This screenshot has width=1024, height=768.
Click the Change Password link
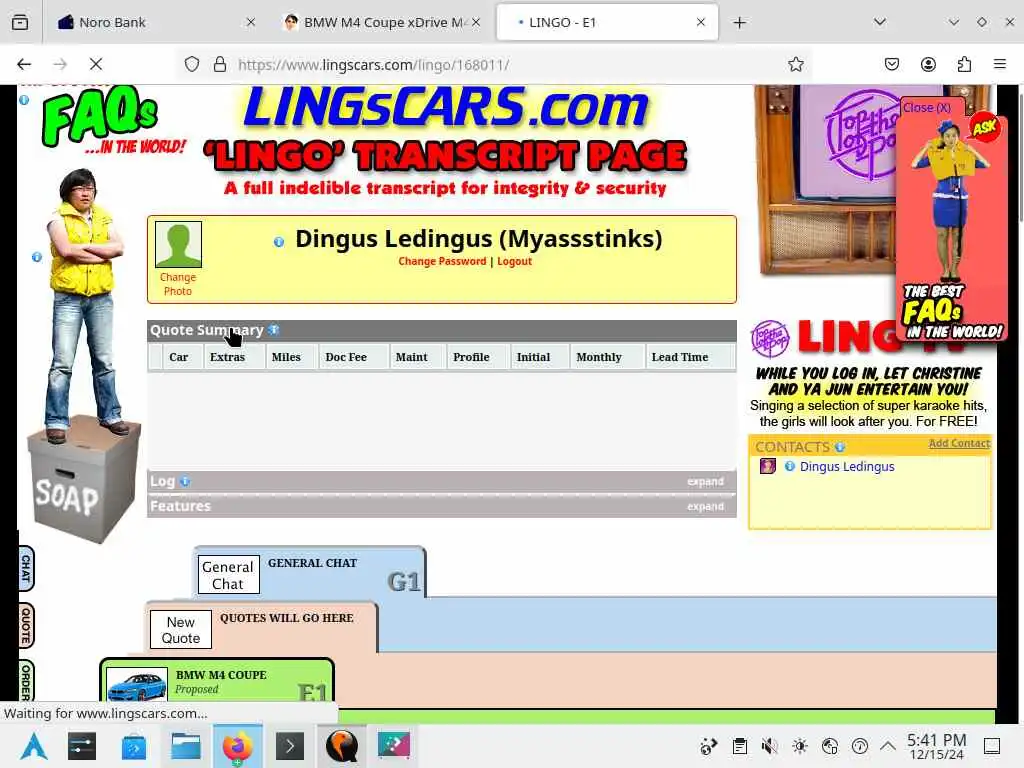click(442, 261)
